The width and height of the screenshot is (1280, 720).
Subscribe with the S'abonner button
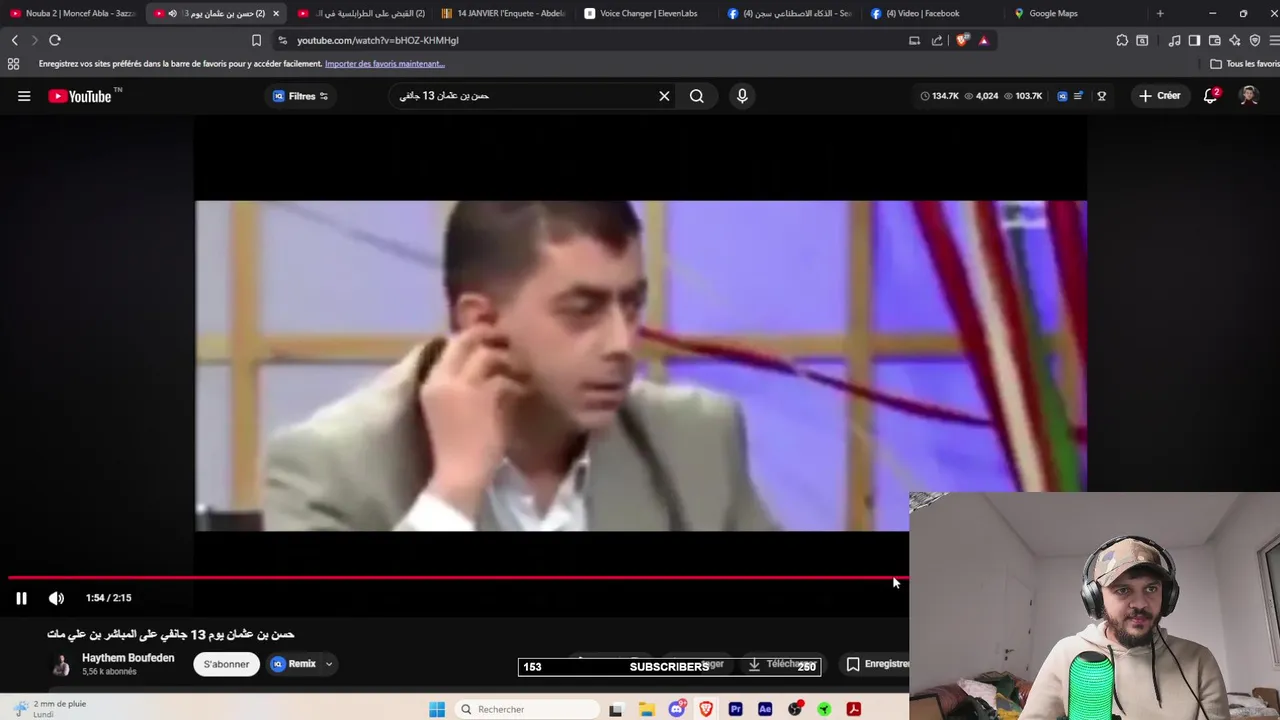click(x=226, y=664)
